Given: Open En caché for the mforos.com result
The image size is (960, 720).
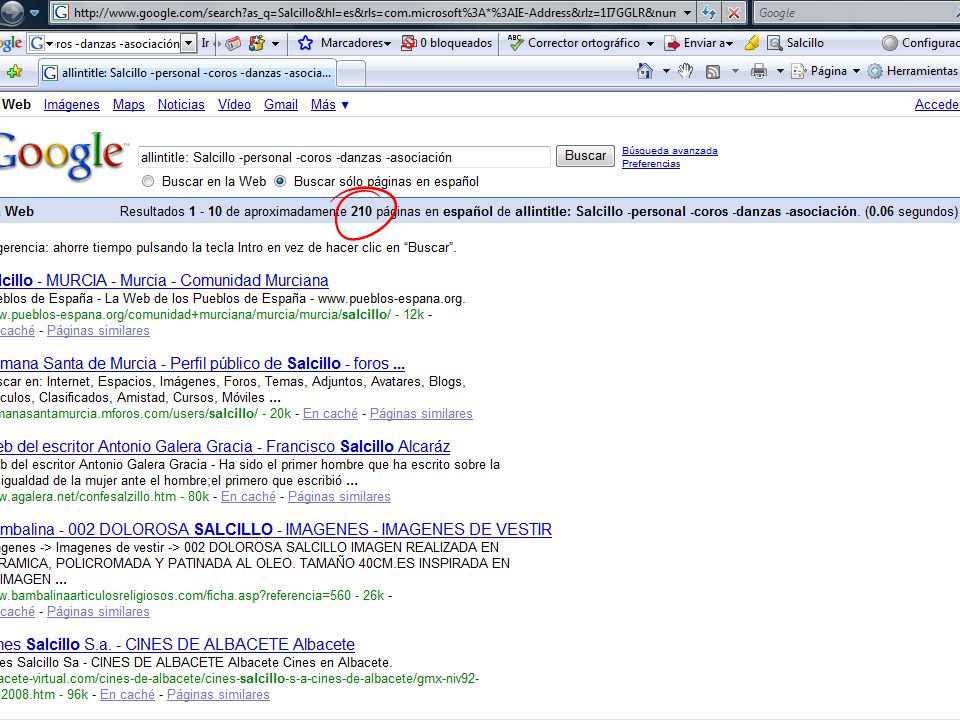Looking at the screenshot, I should coord(331,414).
